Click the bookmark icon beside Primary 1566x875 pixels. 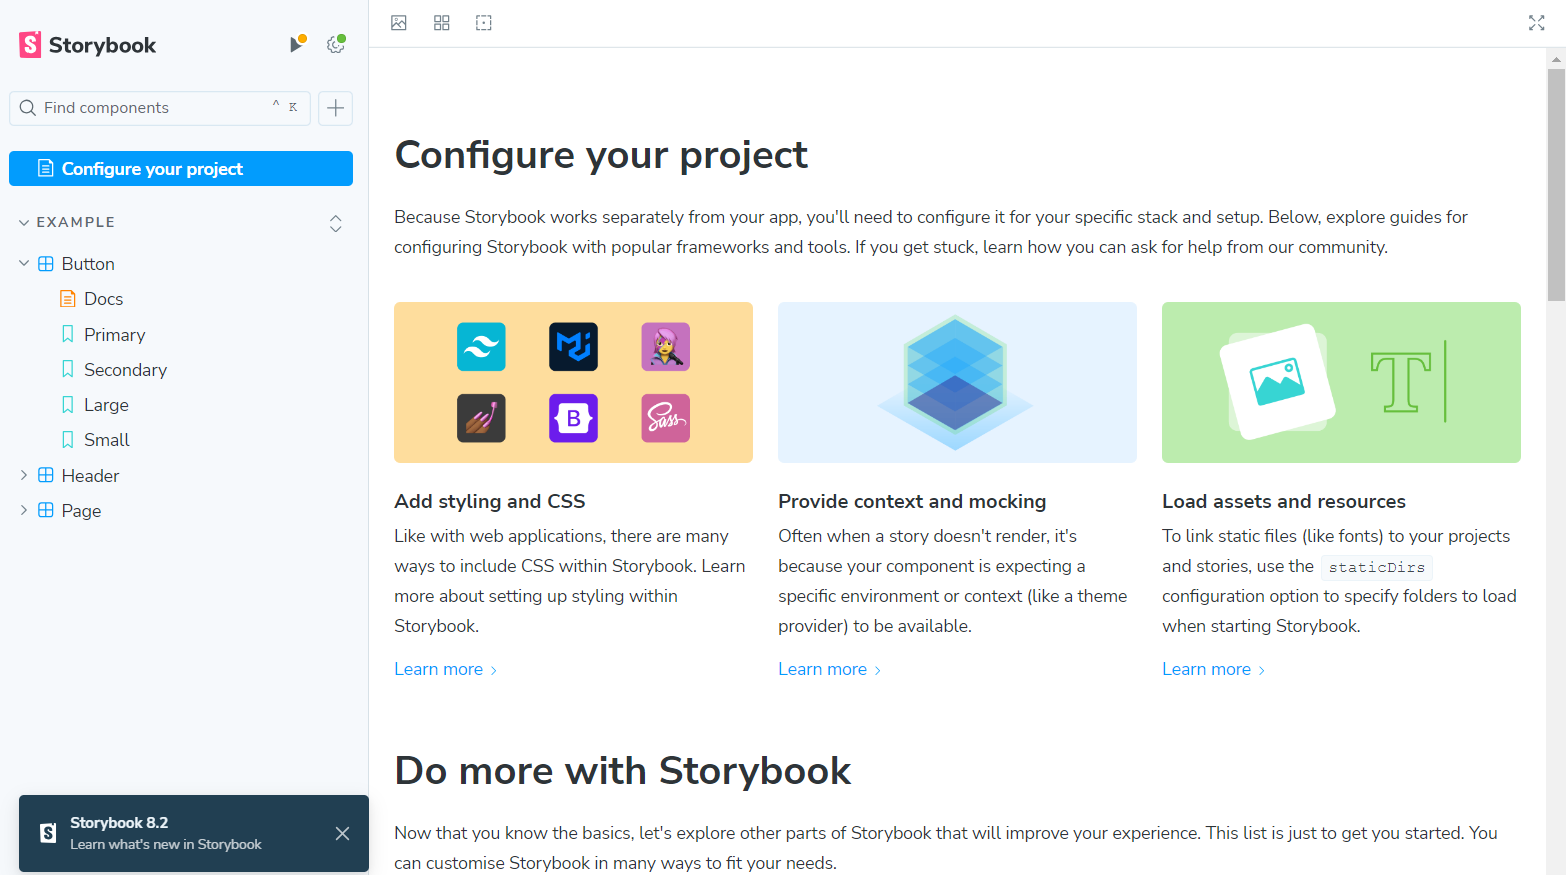68,334
